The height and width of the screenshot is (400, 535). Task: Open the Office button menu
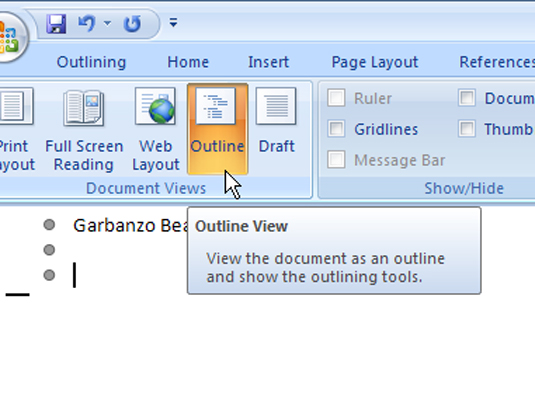pos(9,37)
